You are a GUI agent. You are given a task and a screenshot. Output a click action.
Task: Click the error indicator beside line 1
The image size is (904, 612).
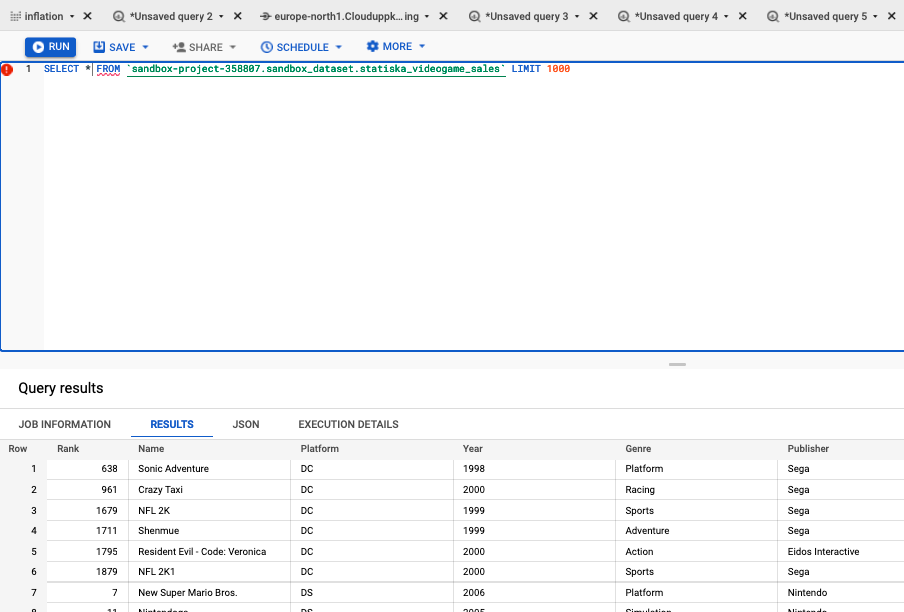pyautogui.click(x=7, y=69)
